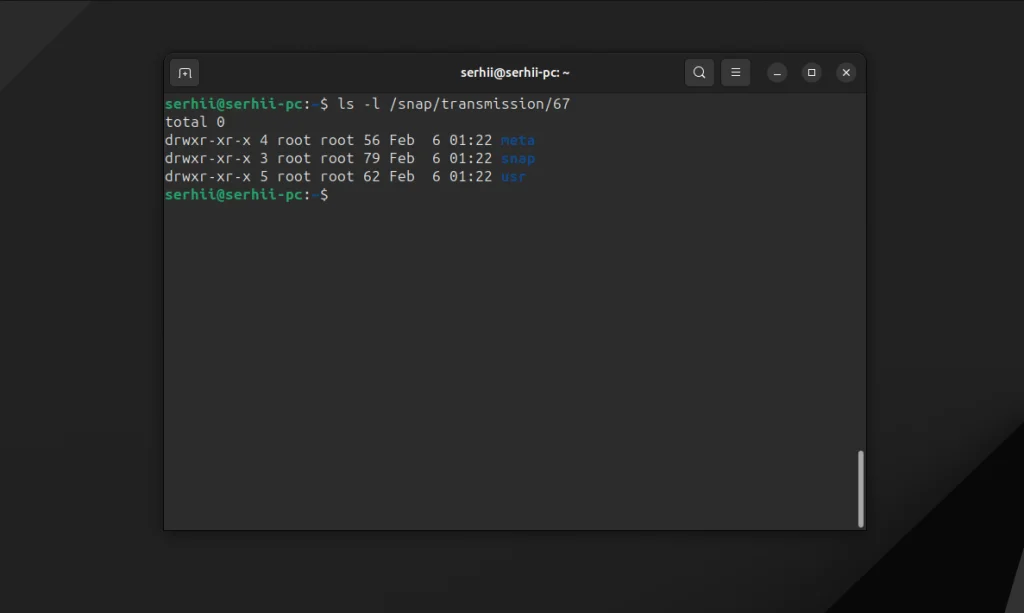Viewport: 1024px width, 613px height.
Task: Click the permissions string on the meta row
Action: coord(207,141)
